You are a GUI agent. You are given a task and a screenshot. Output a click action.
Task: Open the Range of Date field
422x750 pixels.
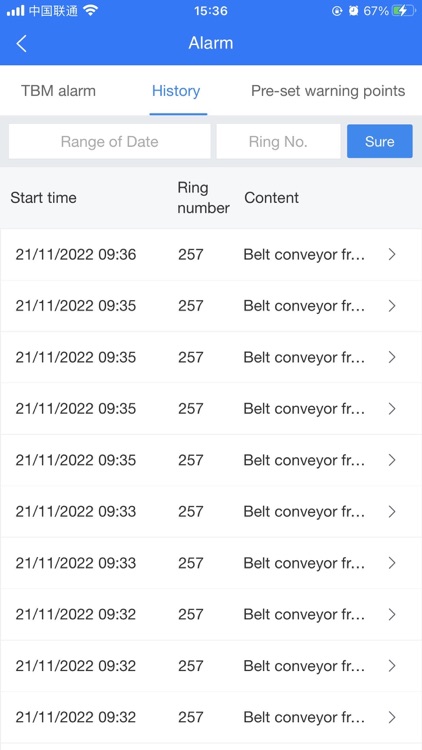click(110, 141)
